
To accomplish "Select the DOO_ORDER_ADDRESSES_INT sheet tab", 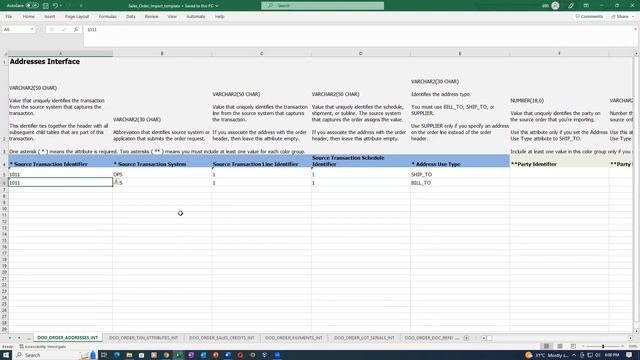I will point(67,338).
